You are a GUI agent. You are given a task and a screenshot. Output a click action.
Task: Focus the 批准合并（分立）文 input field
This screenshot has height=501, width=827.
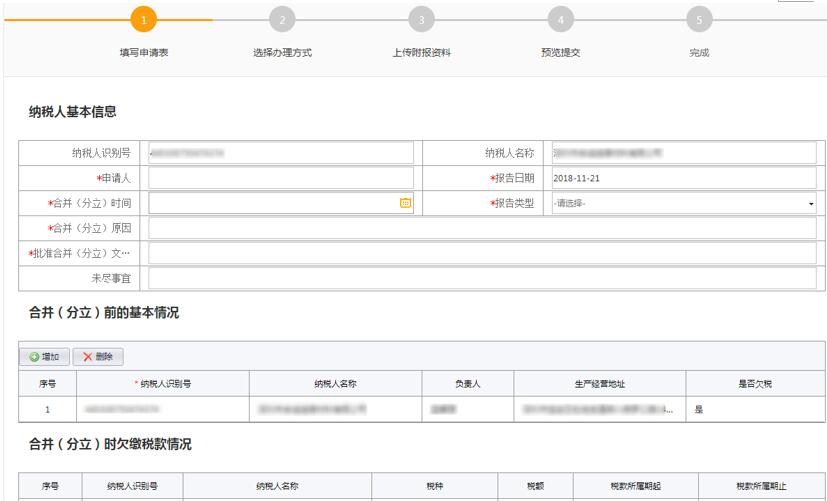click(x=482, y=253)
